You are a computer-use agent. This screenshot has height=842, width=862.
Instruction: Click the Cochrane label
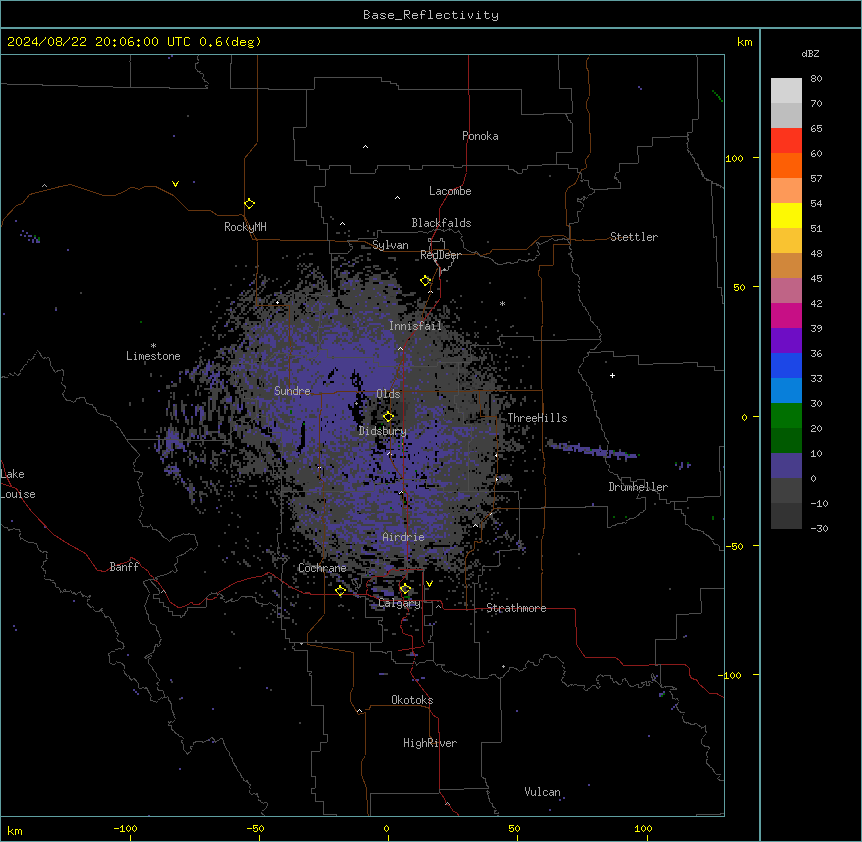click(322, 568)
